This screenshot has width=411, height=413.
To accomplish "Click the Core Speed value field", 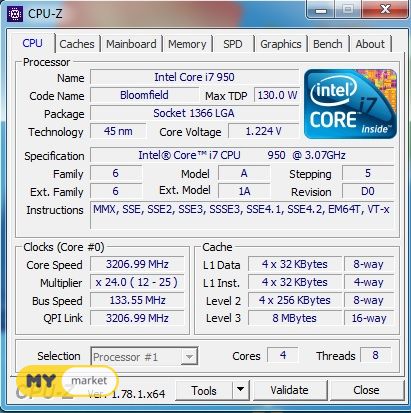I will click(x=137, y=264).
